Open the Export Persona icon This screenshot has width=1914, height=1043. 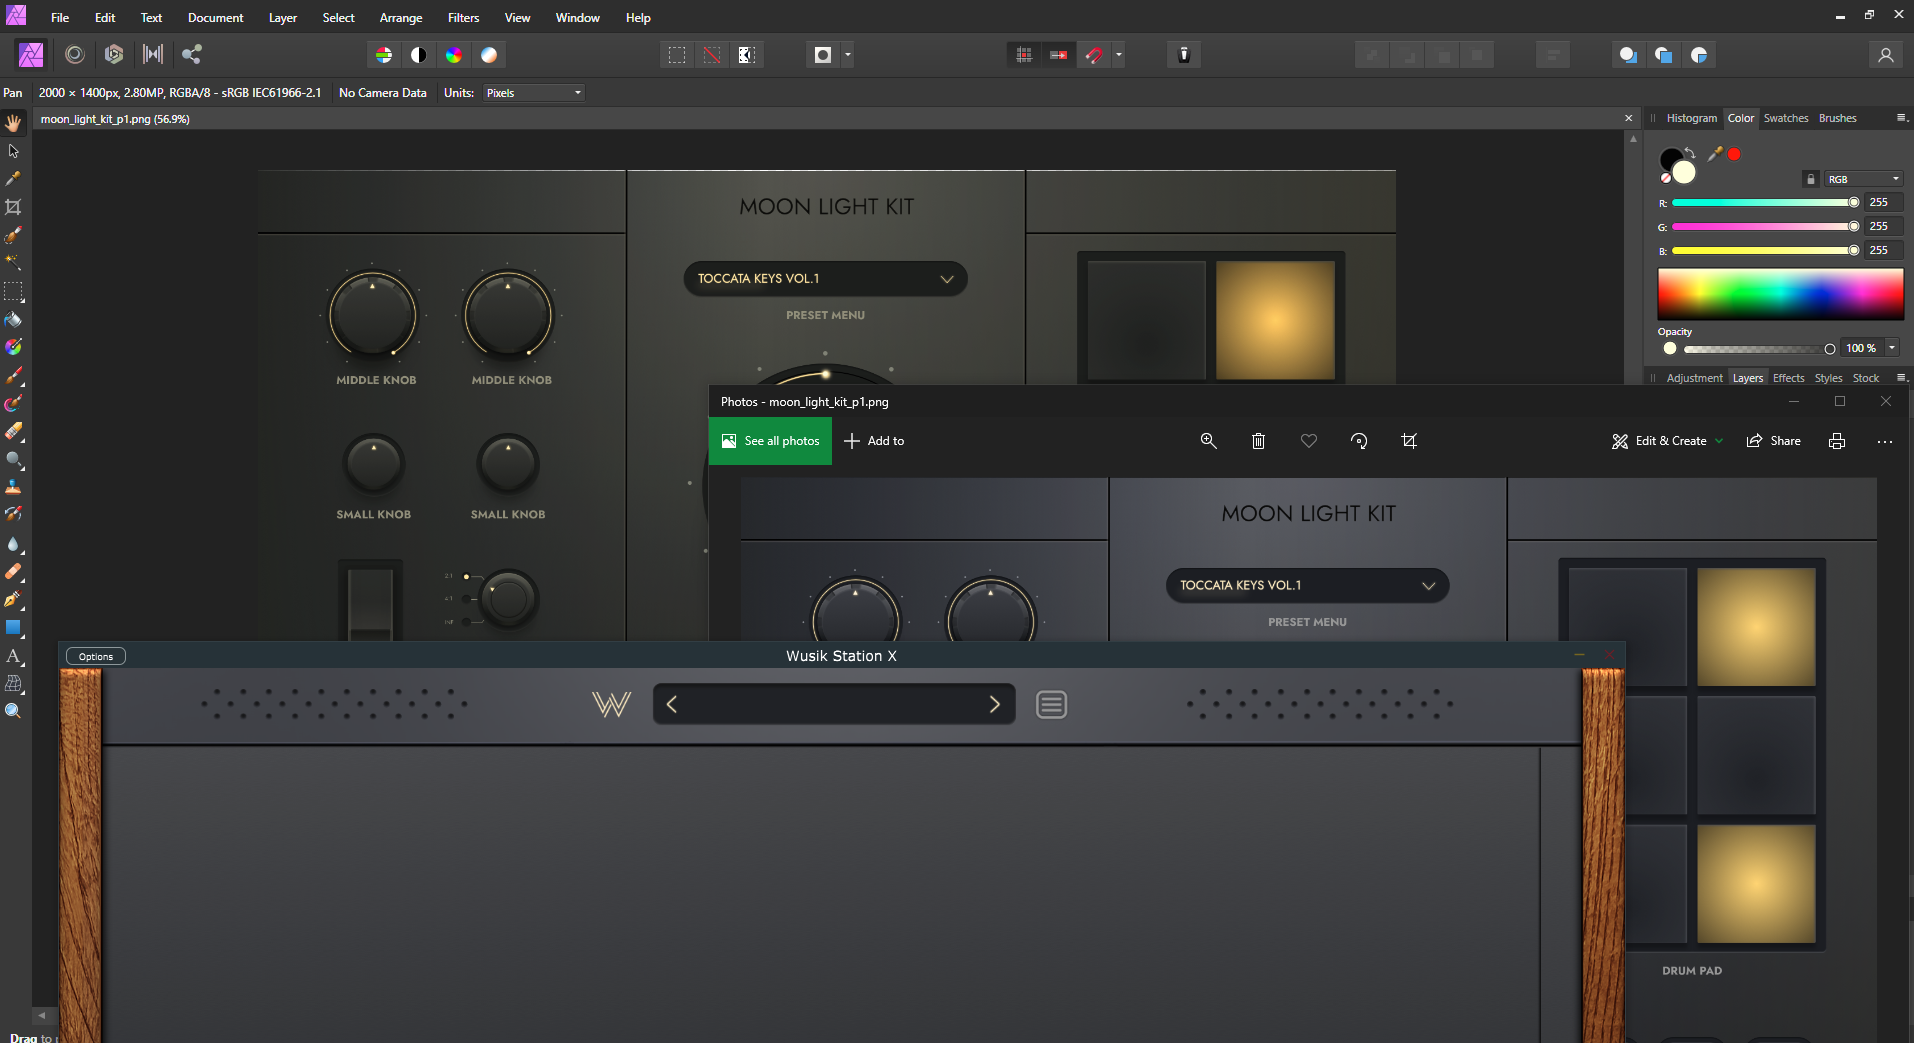pos(192,55)
